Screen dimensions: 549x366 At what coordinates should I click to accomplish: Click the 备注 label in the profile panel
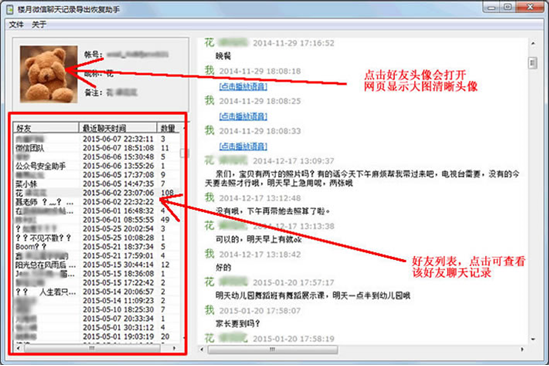coord(93,92)
